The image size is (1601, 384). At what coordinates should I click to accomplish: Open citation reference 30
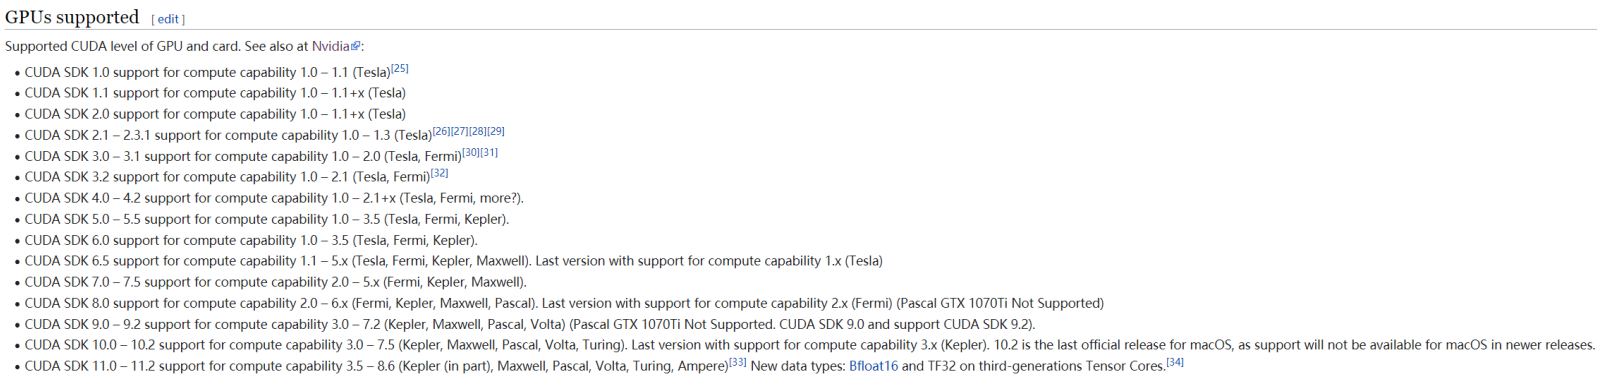pyautogui.click(x=471, y=152)
